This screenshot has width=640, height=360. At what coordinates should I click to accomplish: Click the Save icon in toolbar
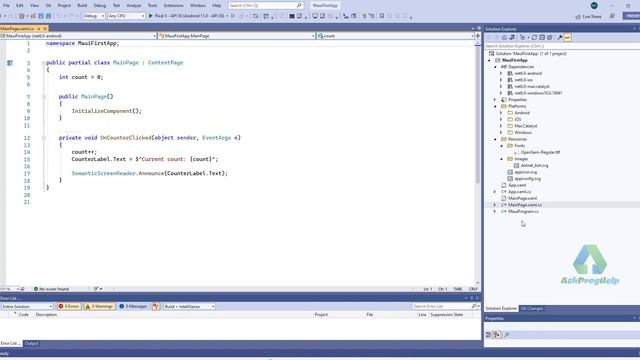(41, 16)
